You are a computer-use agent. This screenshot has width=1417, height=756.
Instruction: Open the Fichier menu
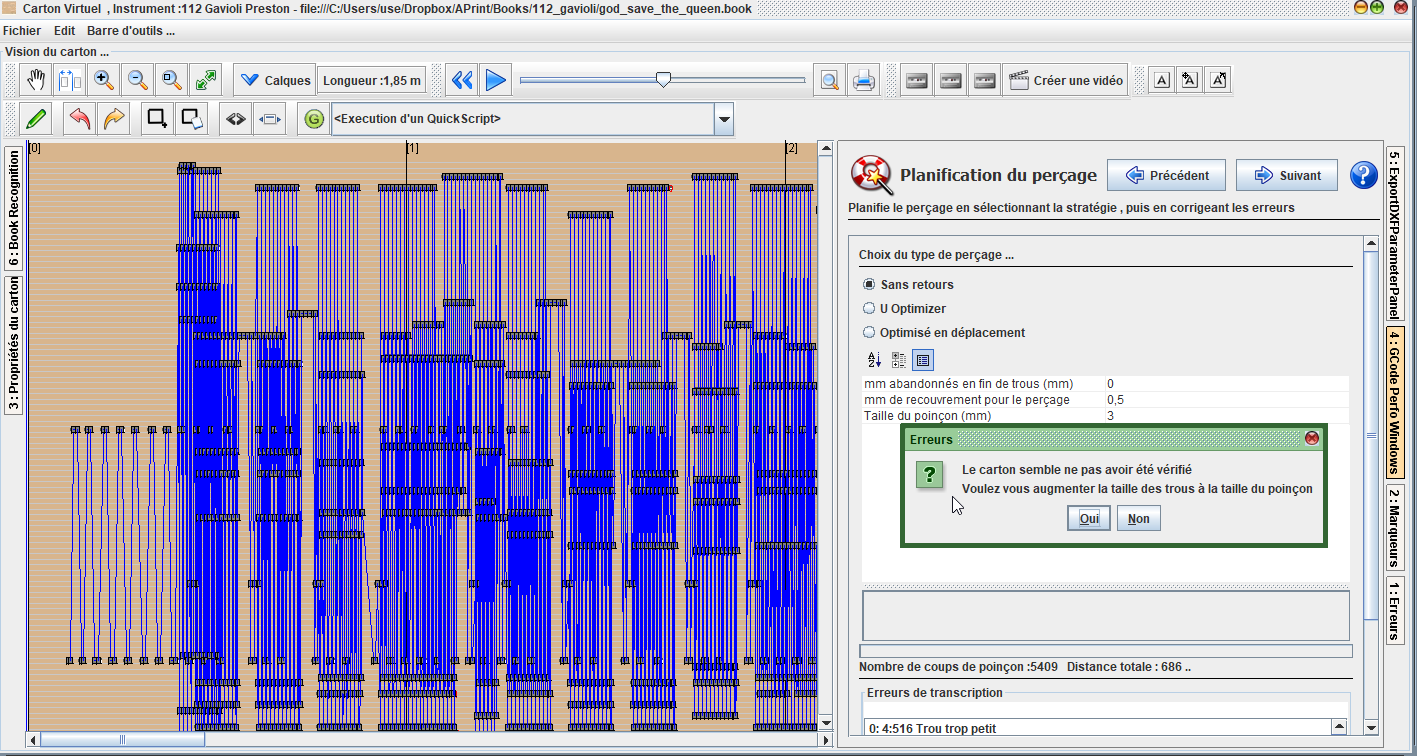[x=22, y=31]
